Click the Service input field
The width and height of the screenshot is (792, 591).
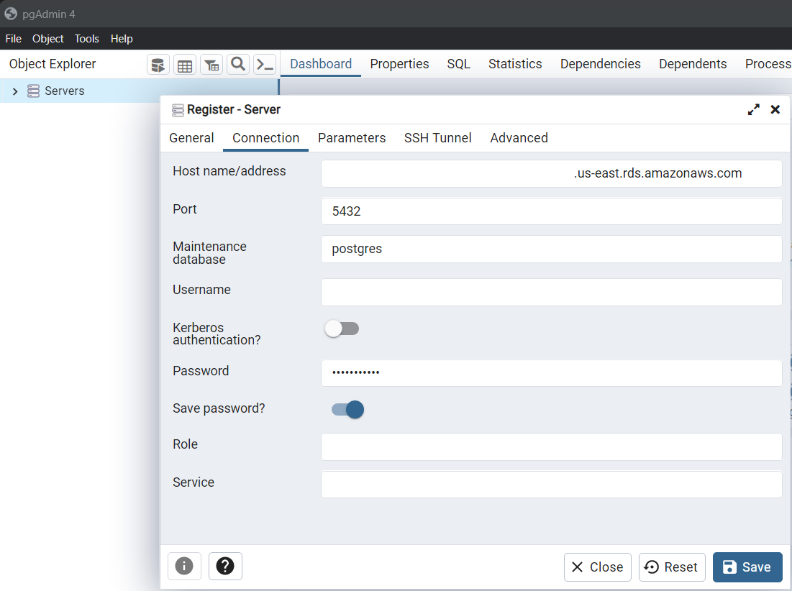552,484
